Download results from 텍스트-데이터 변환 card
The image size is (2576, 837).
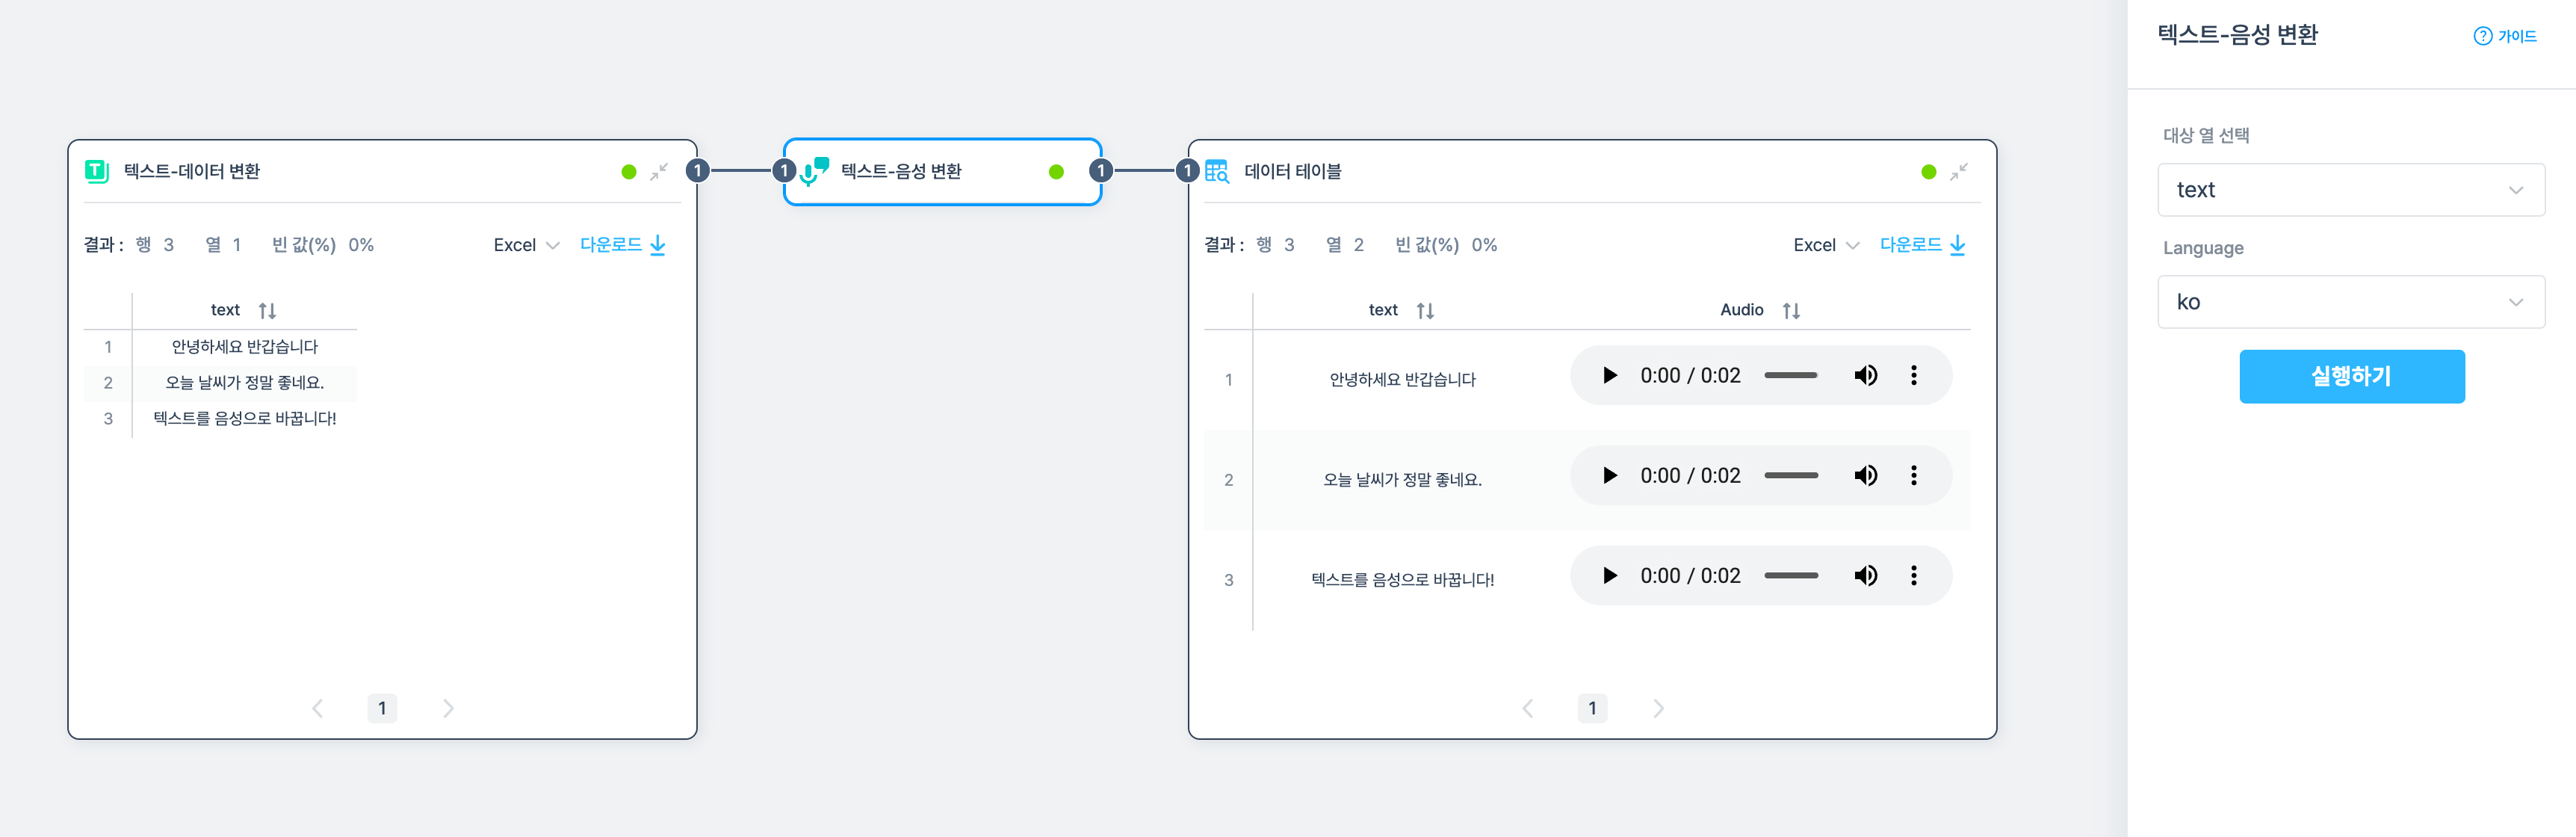pyautogui.click(x=622, y=245)
